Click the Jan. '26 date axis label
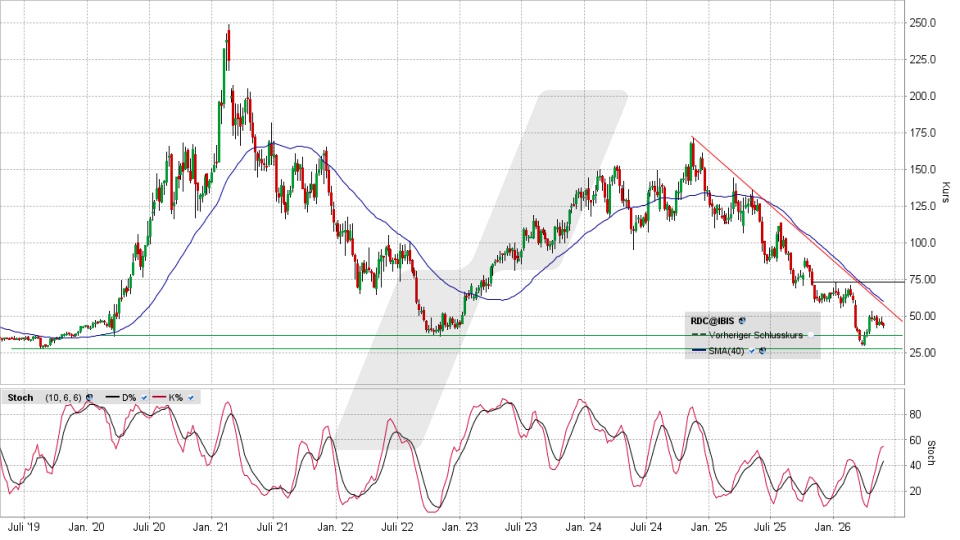Viewport: 960px width, 540px height. [x=833, y=527]
